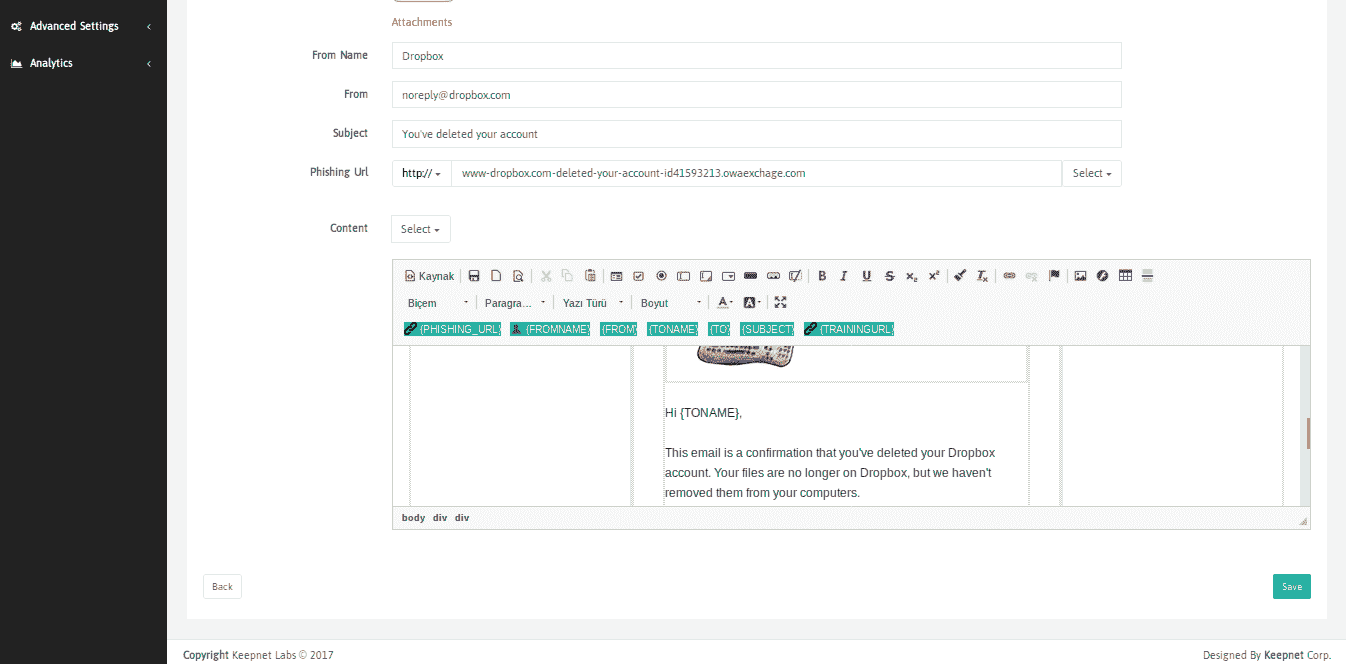The width and height of the screenshot is (1346, 664).
Task: Insert the {PHISHING_URL} merge tag
Action: coord(452,329)
